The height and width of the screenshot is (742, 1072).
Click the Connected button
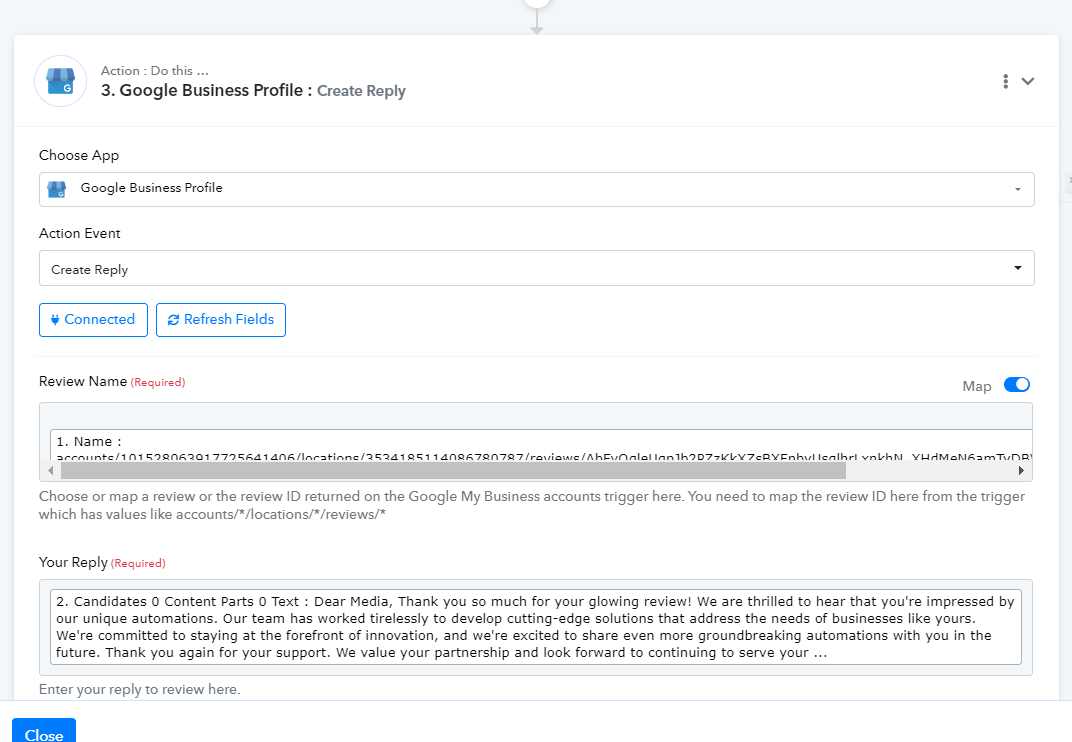(x=93, y=319)
